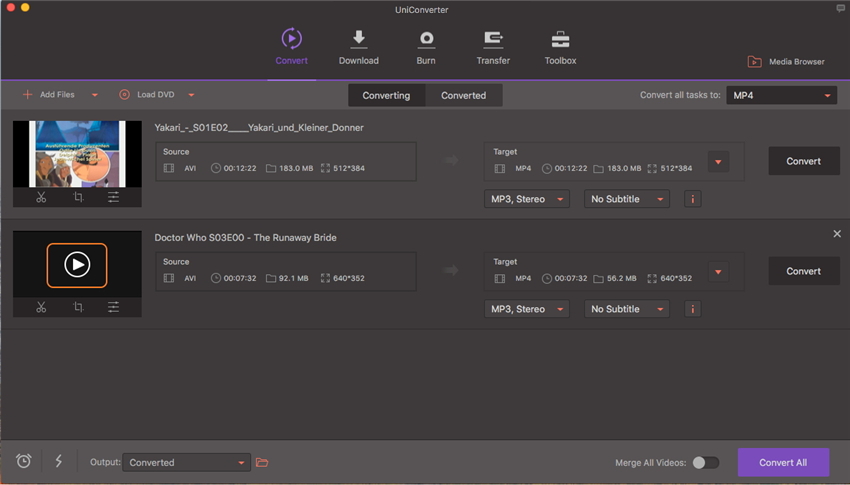Open the feedback message icon
Viewport: 850px width, 485px height.
(x=840, y=8)
